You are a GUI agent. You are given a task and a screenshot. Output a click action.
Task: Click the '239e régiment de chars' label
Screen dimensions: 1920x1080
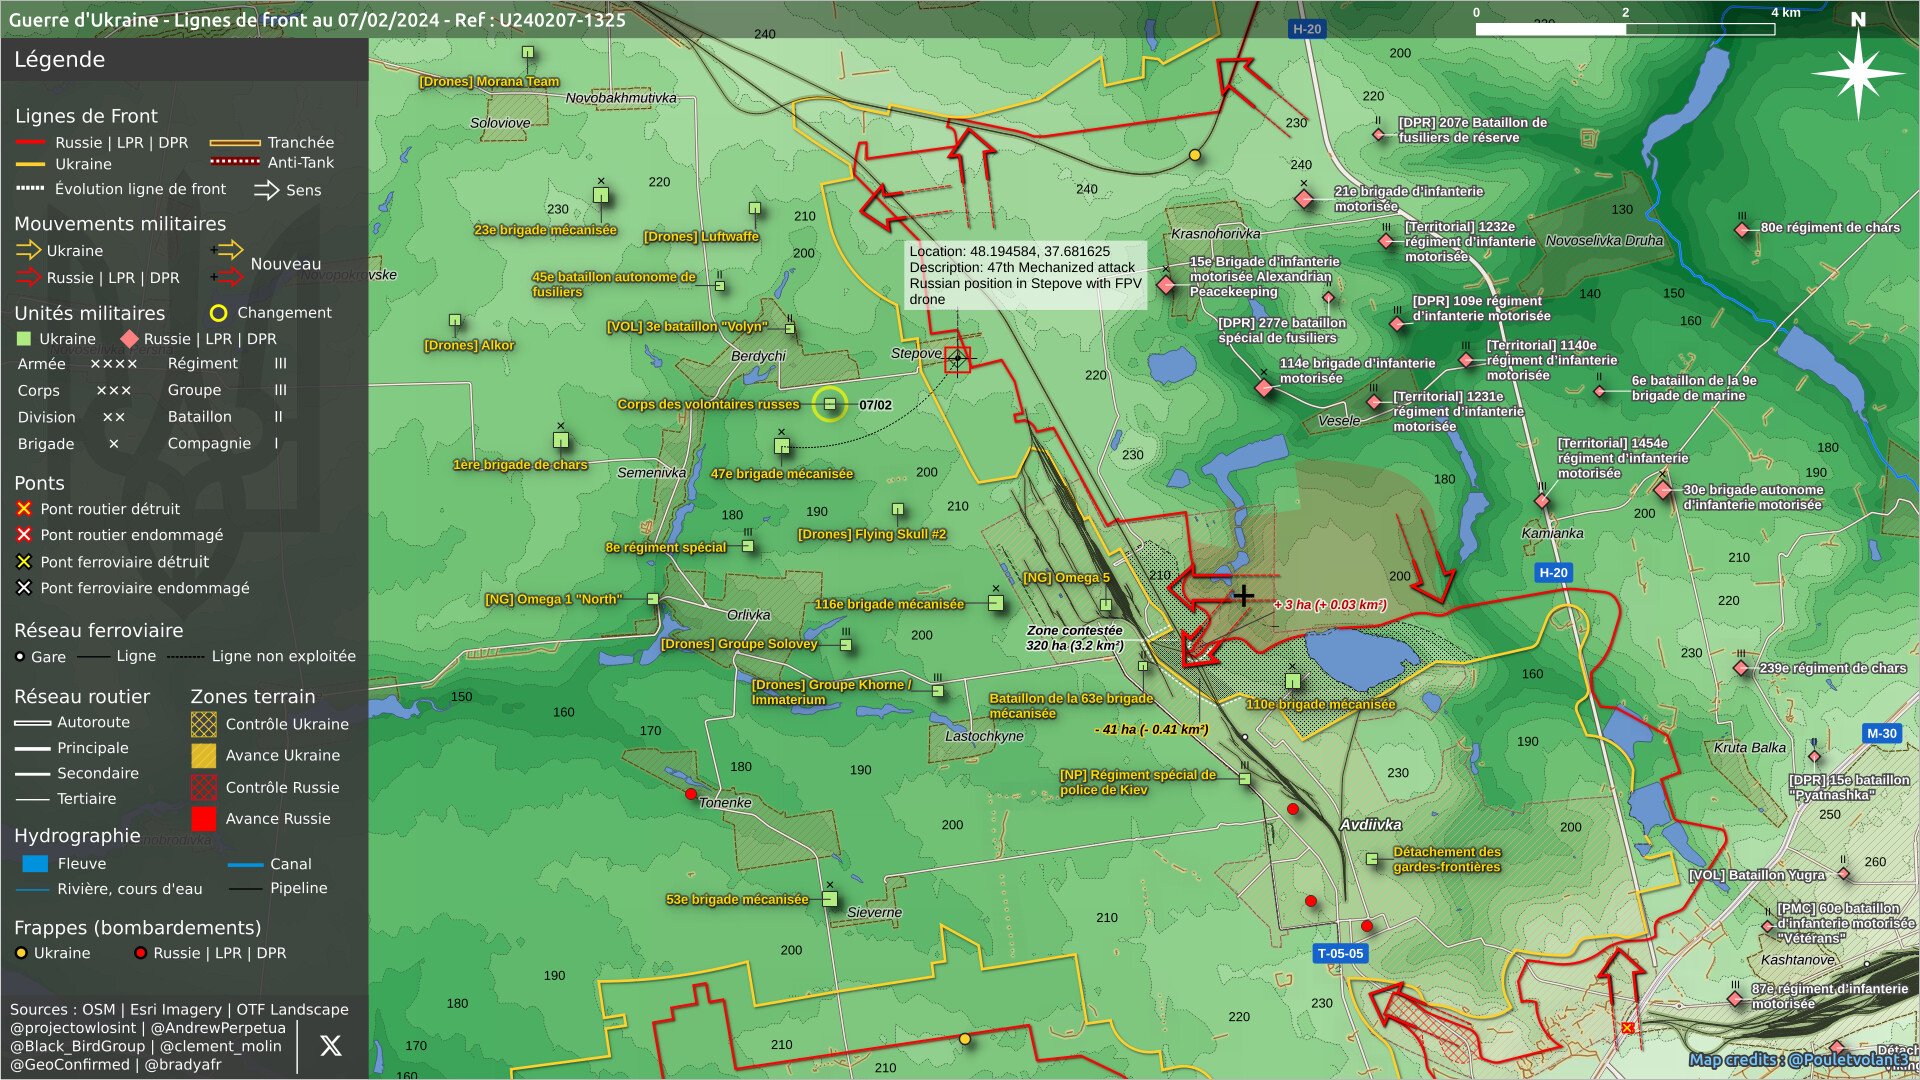point(1833,668)
